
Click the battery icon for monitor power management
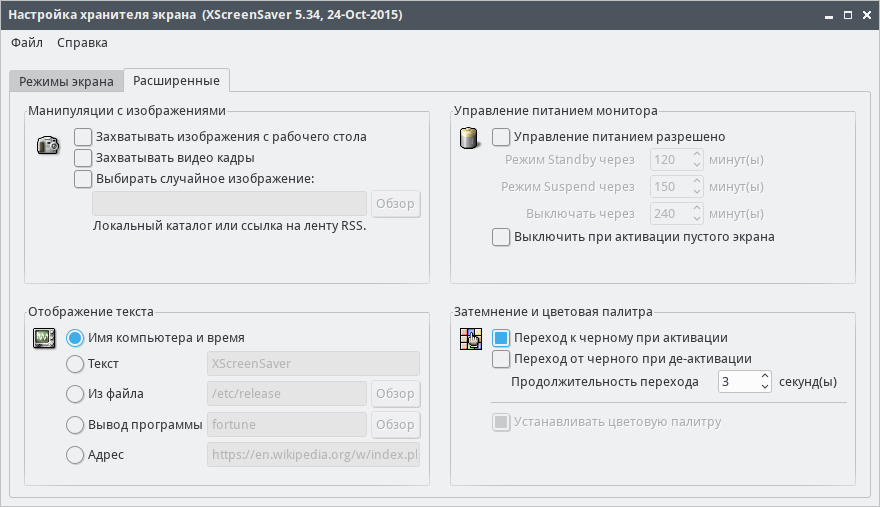click(x=468, y=138)
